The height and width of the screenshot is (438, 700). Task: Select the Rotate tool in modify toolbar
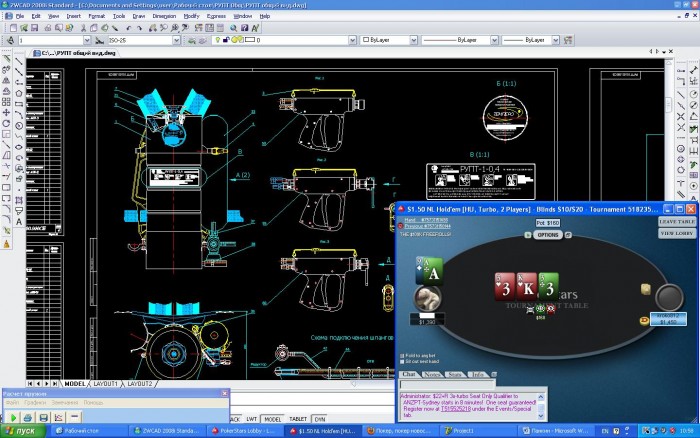[x=6, y=123]
